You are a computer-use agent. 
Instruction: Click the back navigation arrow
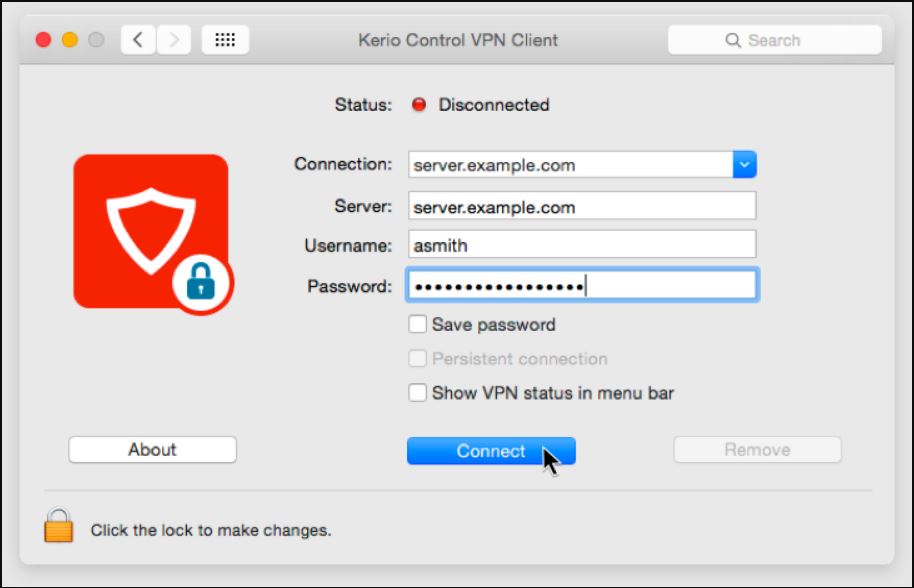pyautogui.click(x=137, y=40)
